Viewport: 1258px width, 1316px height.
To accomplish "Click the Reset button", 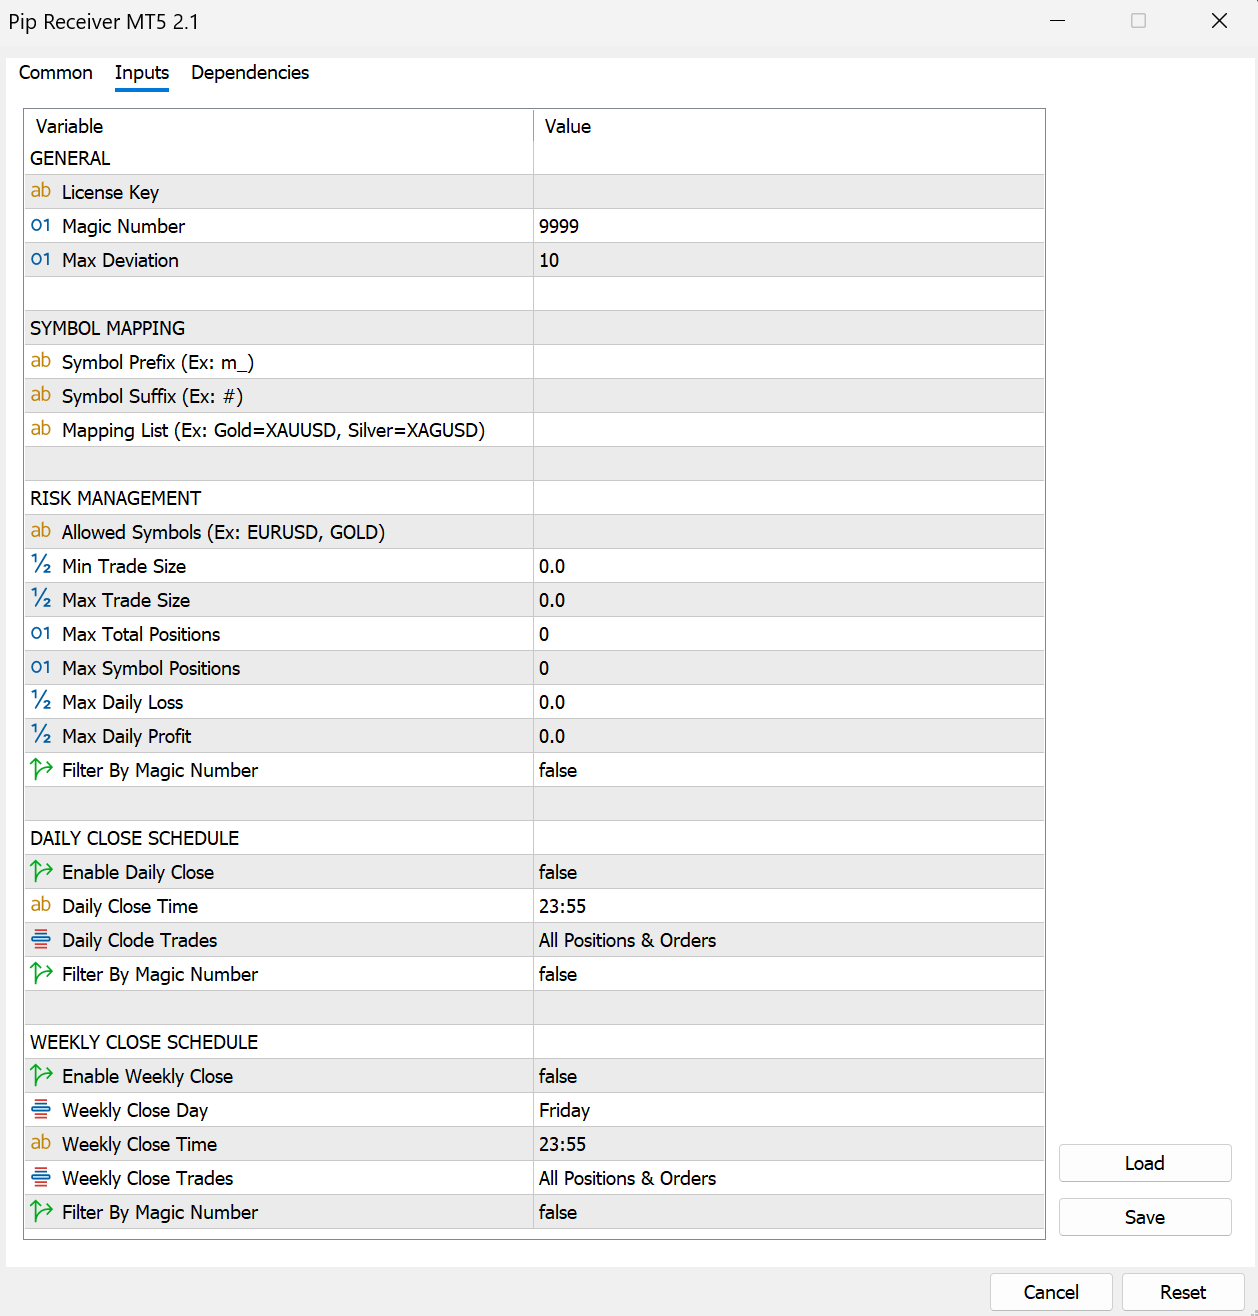I will 1182,1292.
